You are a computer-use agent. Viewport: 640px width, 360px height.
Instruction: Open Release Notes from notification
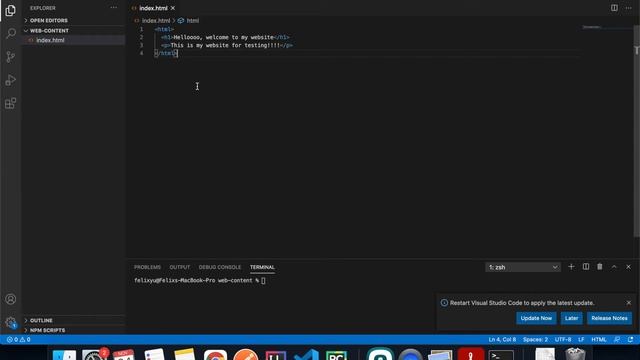[x=609, y=318]
